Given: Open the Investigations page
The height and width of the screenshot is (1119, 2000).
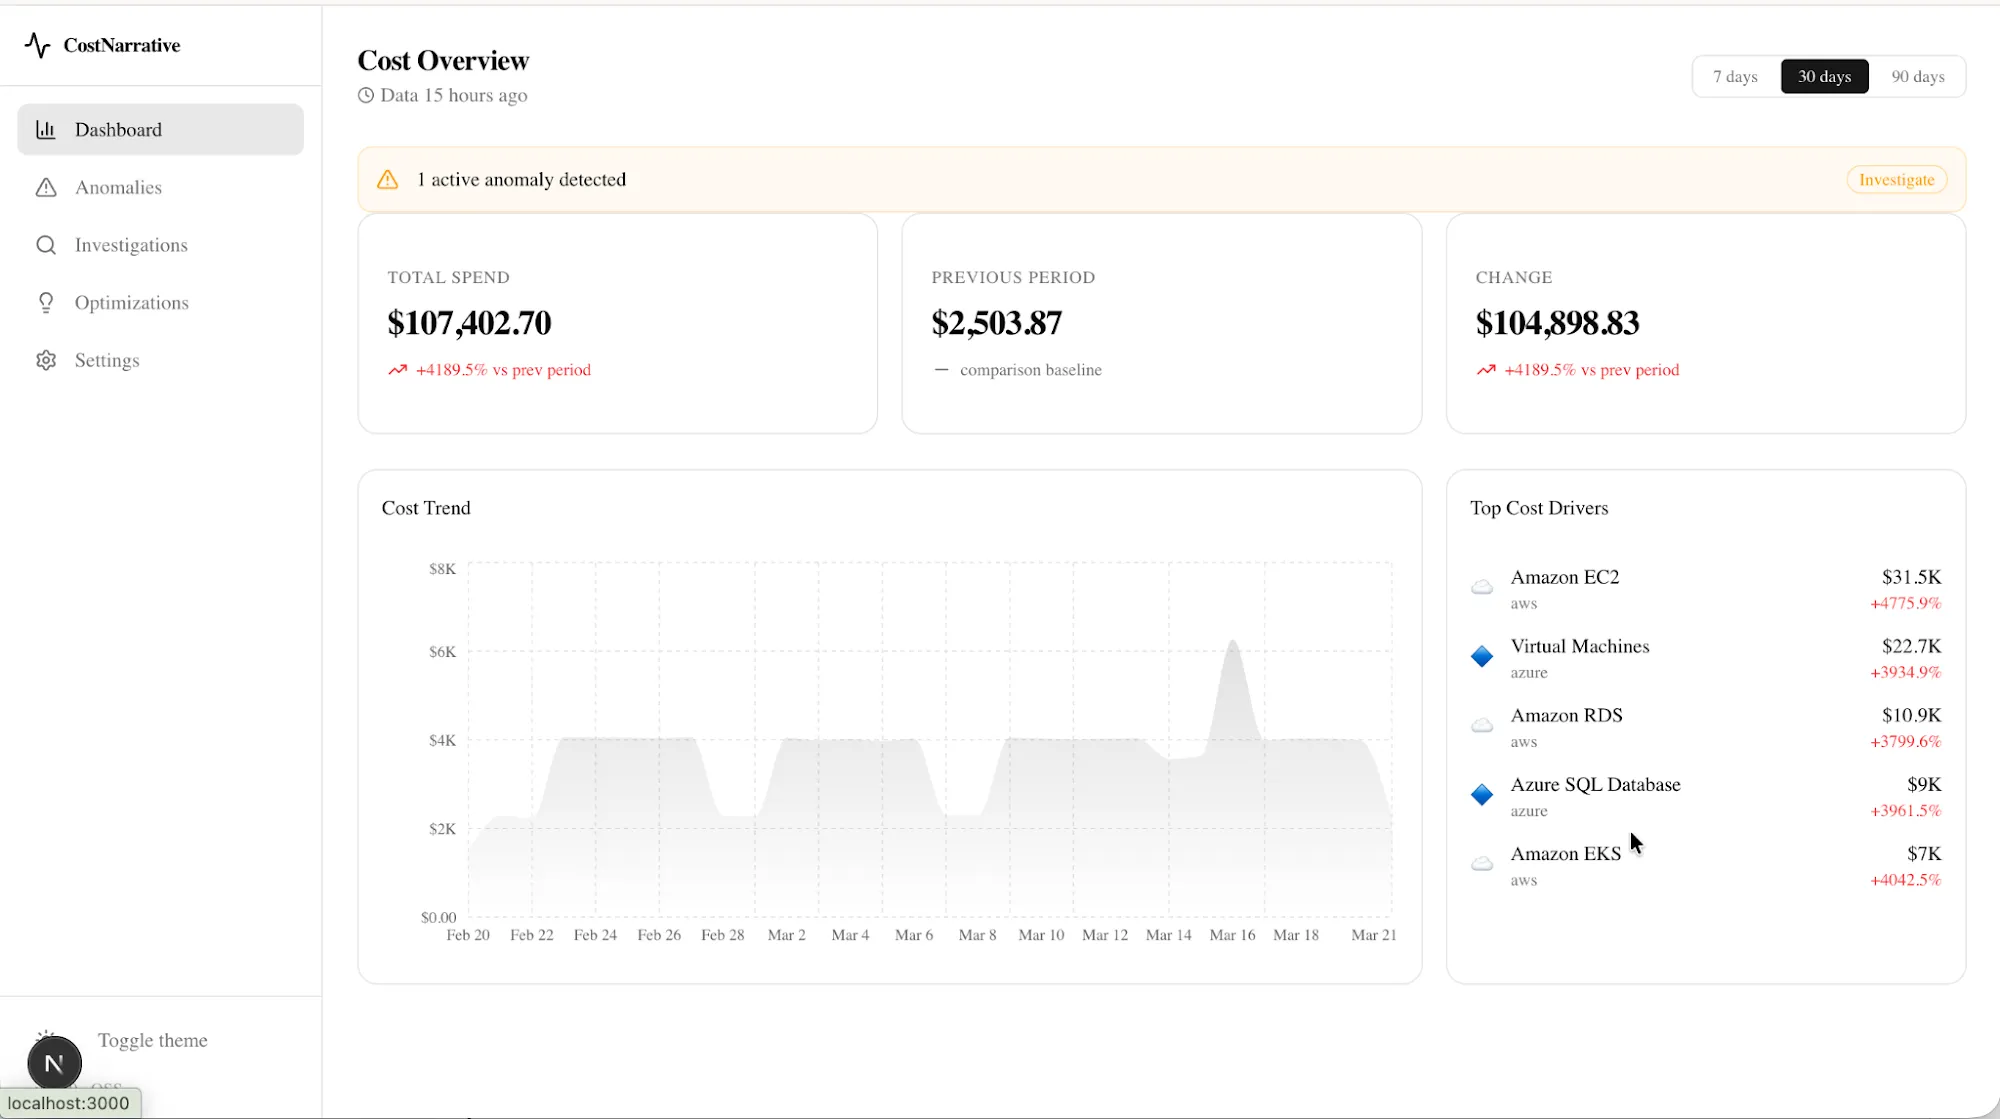Looking at the screenshot, I should coord(160,245).
